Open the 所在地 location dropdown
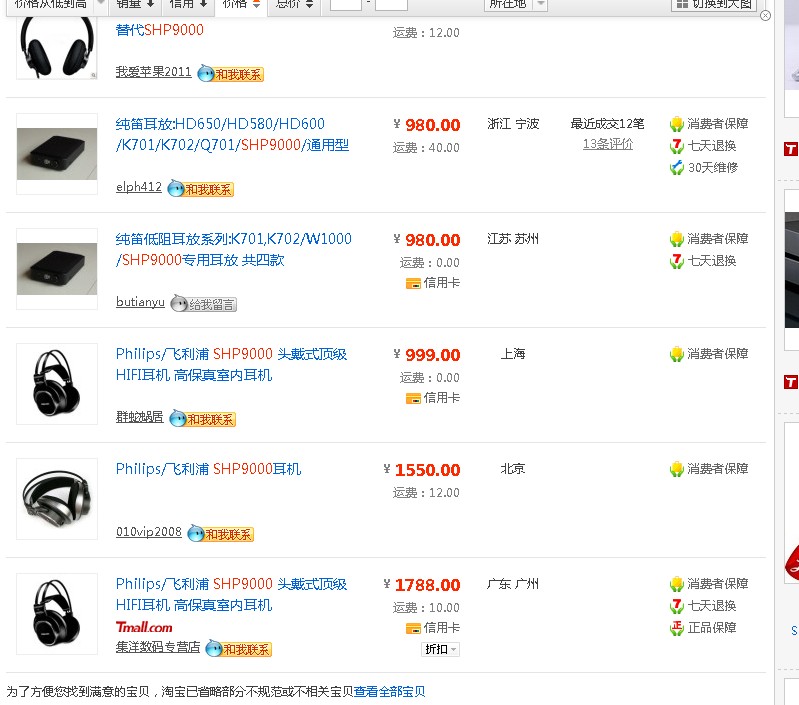Viewport: 799px width, 705px height. [x=515, y=4]
